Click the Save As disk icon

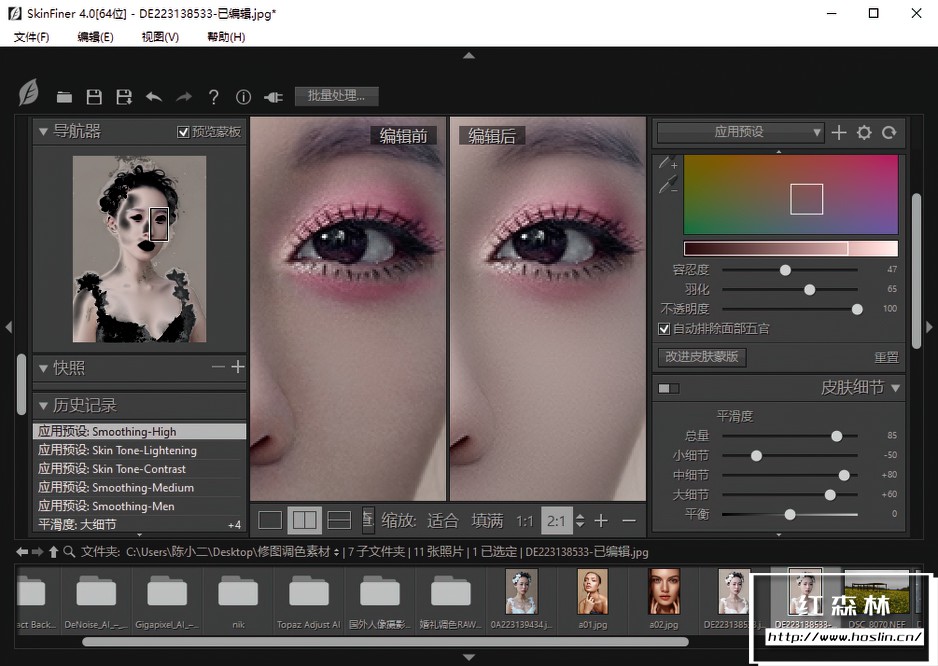(124, 97)
